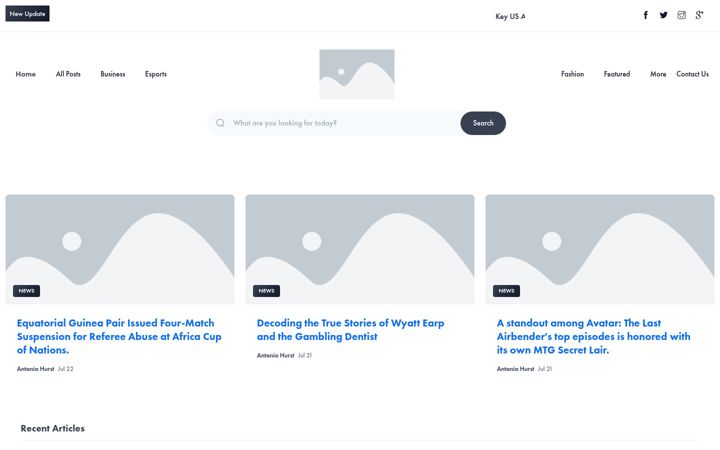Open the Wyatt Earp article thumbnail
Image resolution: width=720 pixels, height=450 pixels.
click(360, 249)
